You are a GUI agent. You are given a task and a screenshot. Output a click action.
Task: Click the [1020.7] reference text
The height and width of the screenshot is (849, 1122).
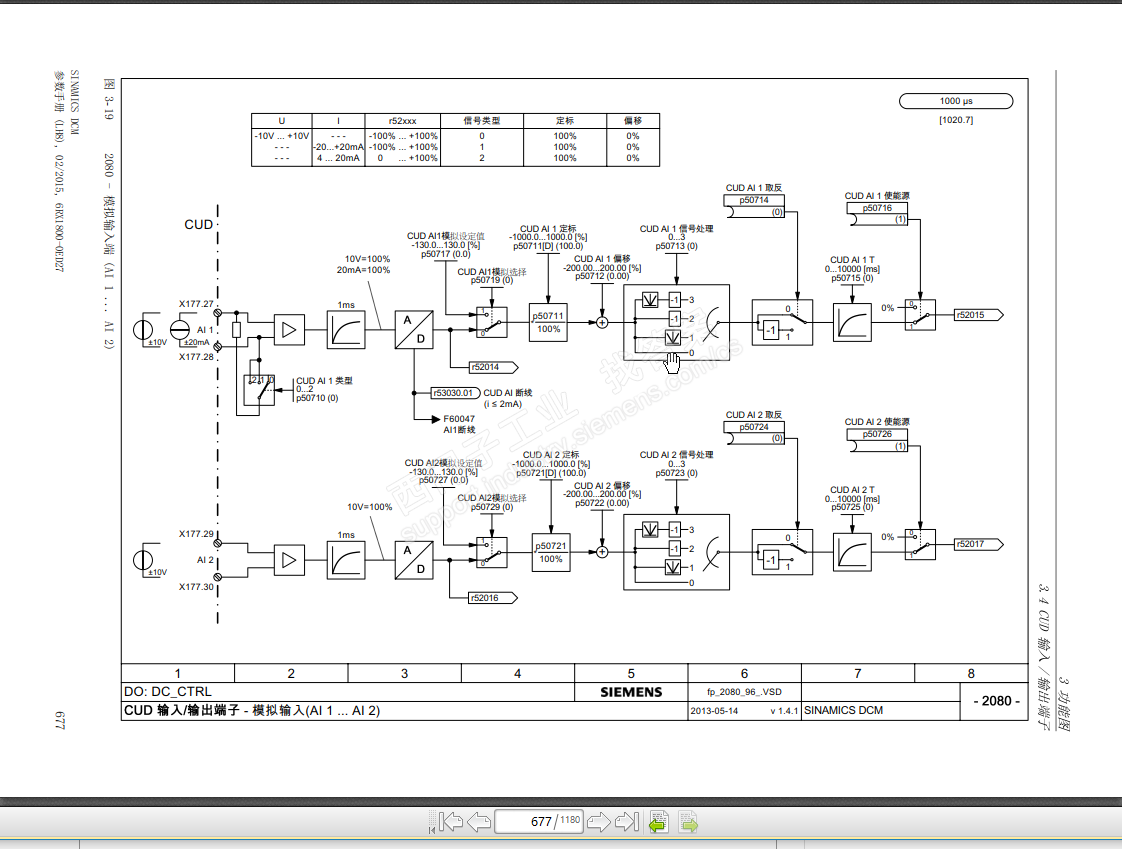click(956, 120)
